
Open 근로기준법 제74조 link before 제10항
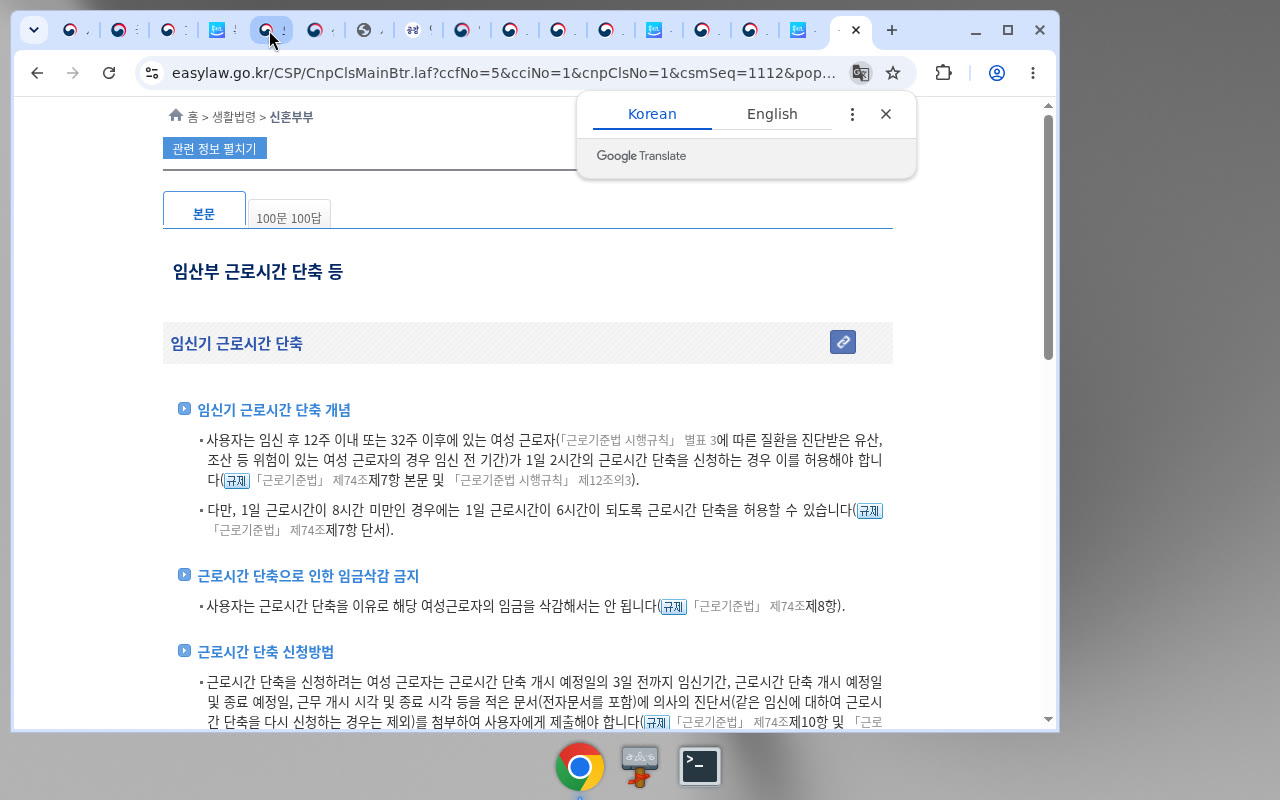tap(730, 723)
